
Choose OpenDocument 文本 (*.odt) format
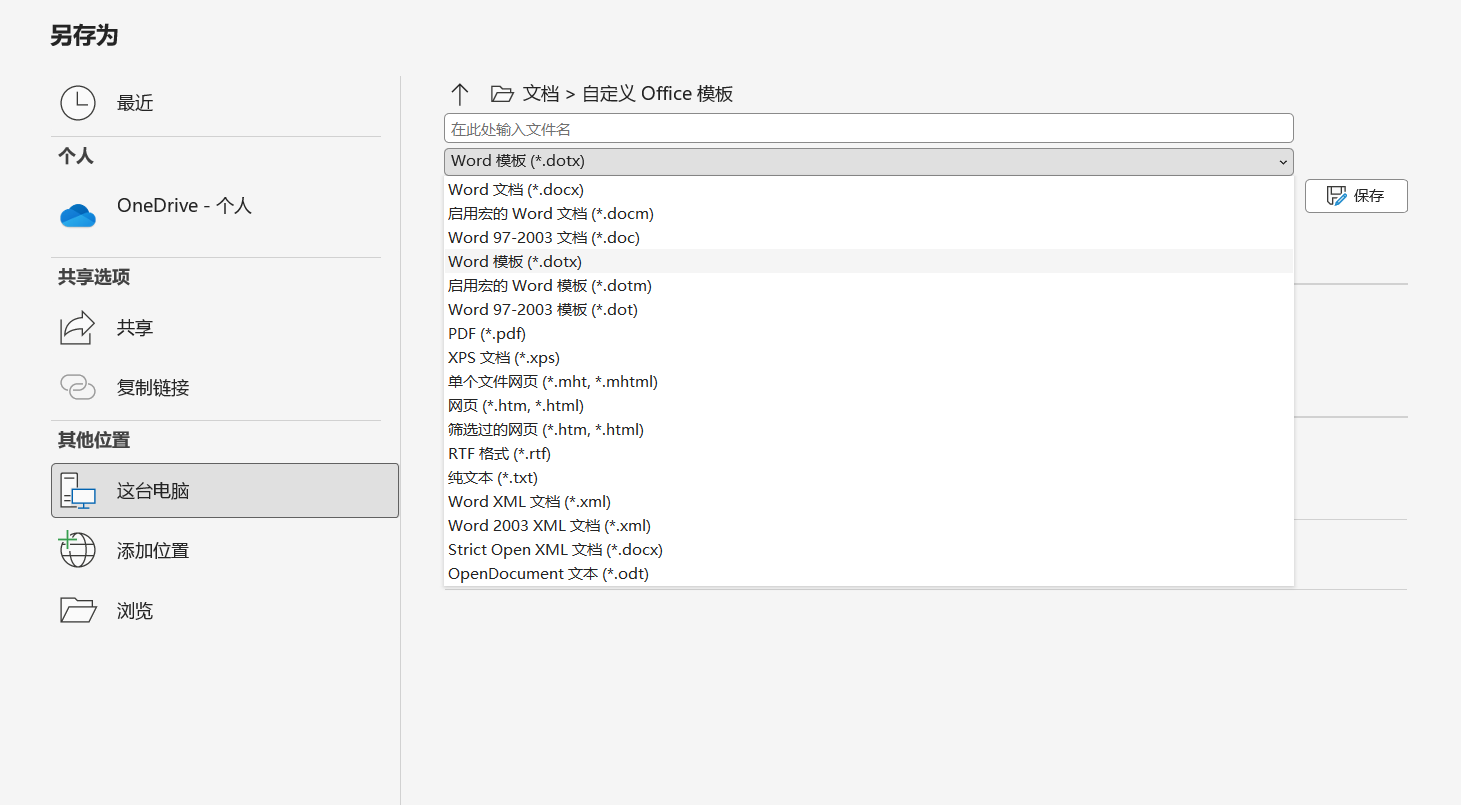pyautogui.click(x=548, y=573)
